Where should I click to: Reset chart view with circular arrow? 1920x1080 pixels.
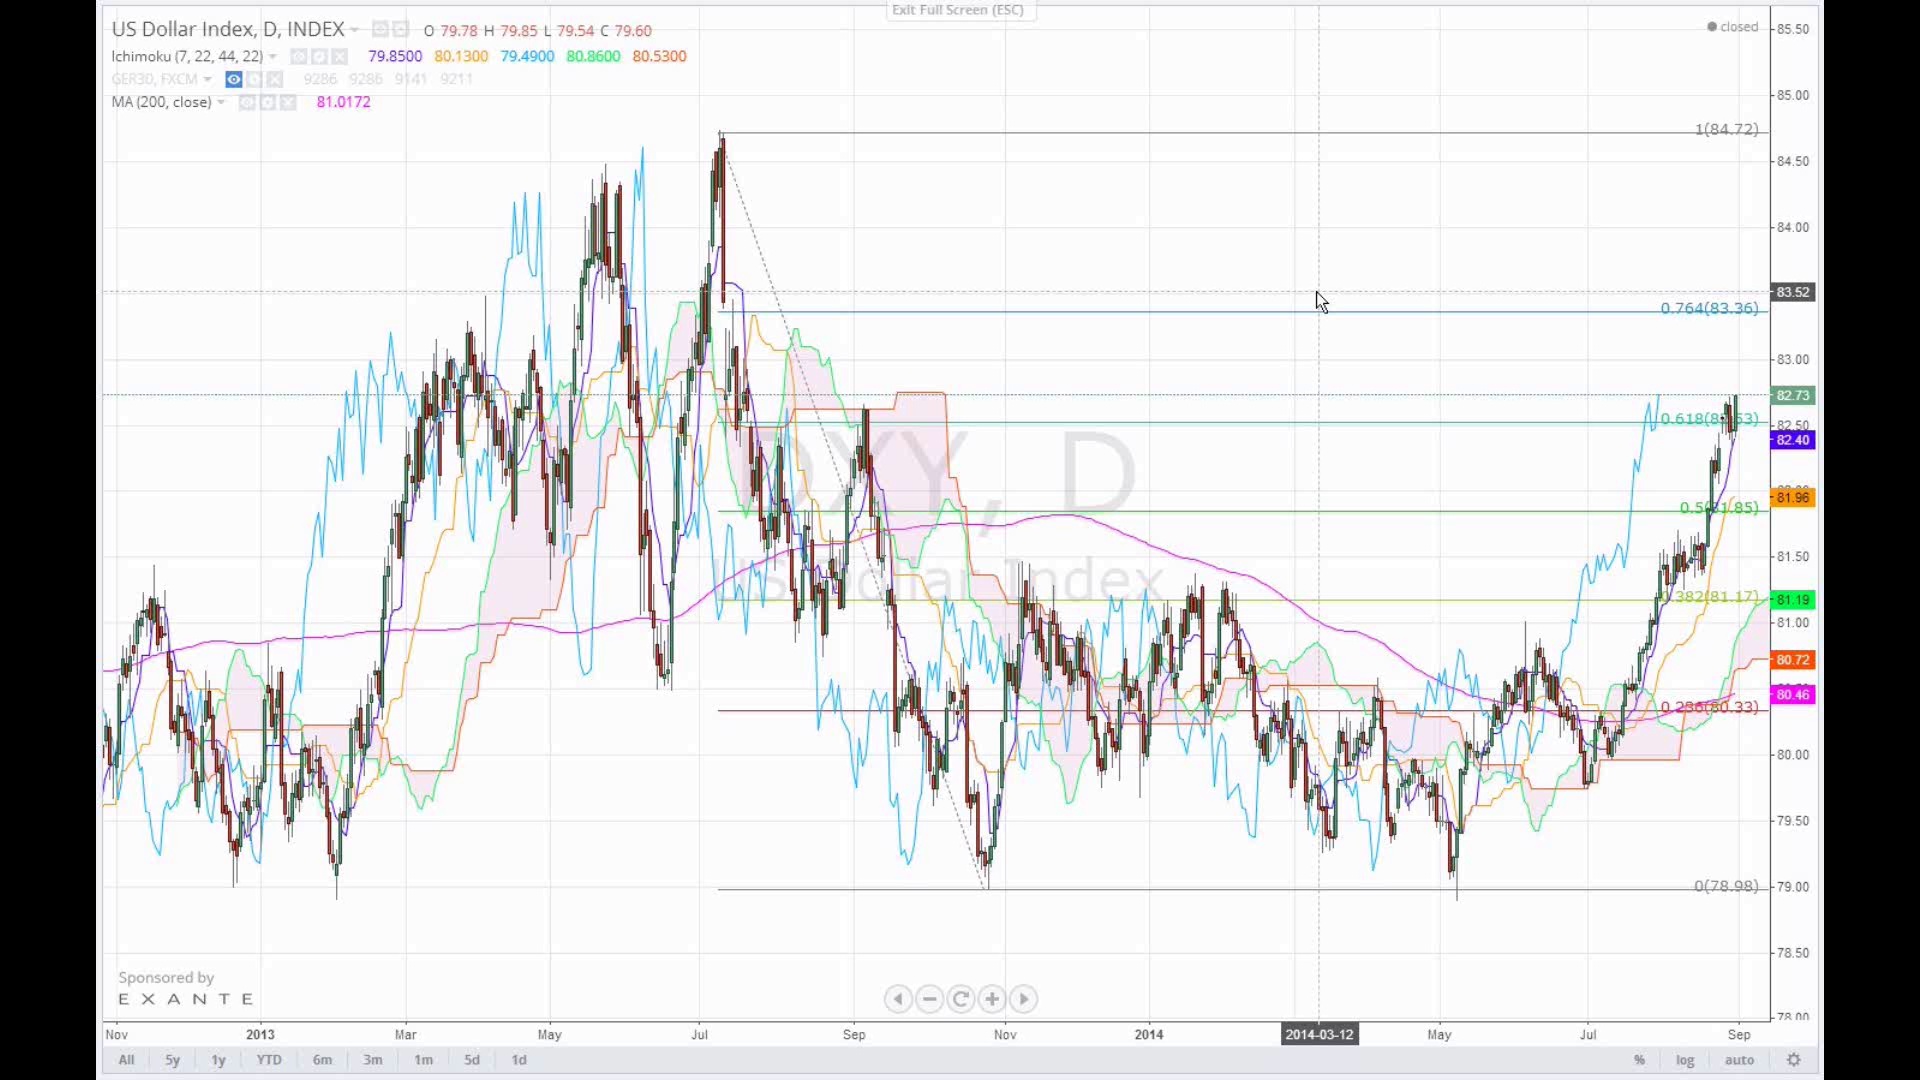tap(961, 999)
